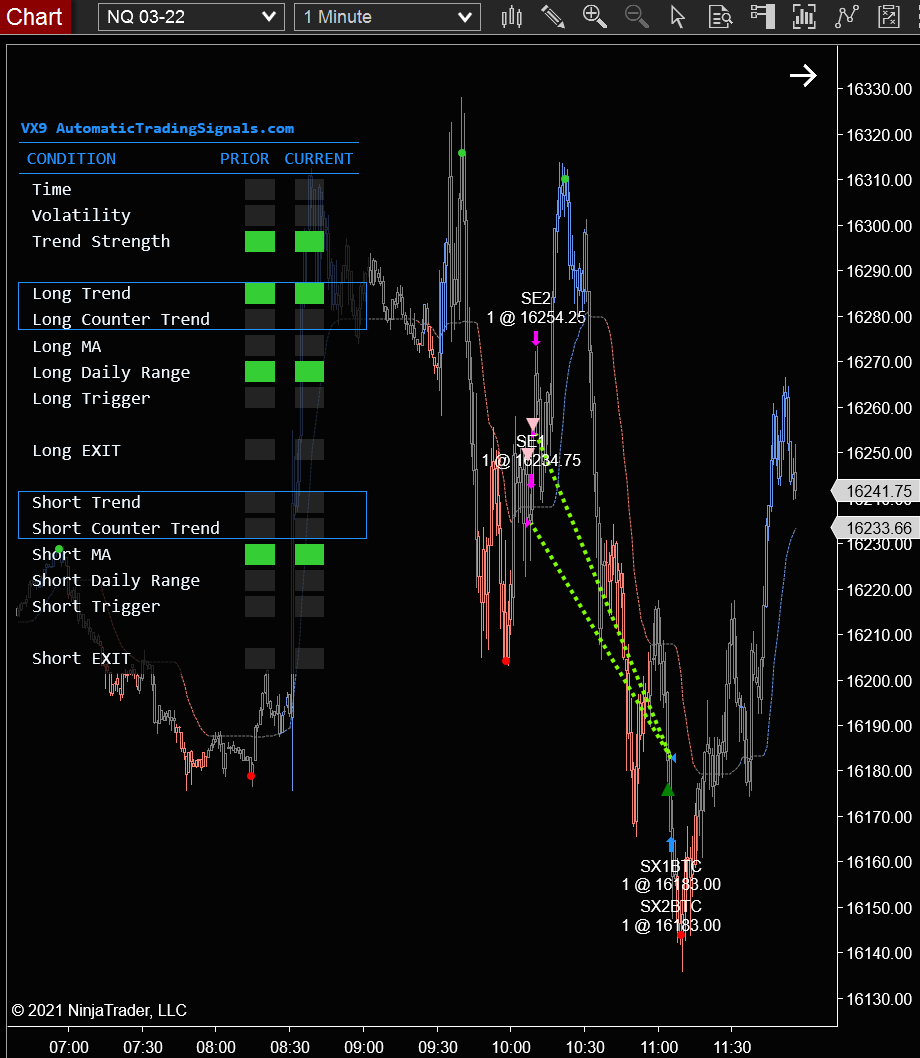Screen dimensions: 920x1058
Task: Open the Data Box icon
Action: pyautogui.click(x=719, y=16)
